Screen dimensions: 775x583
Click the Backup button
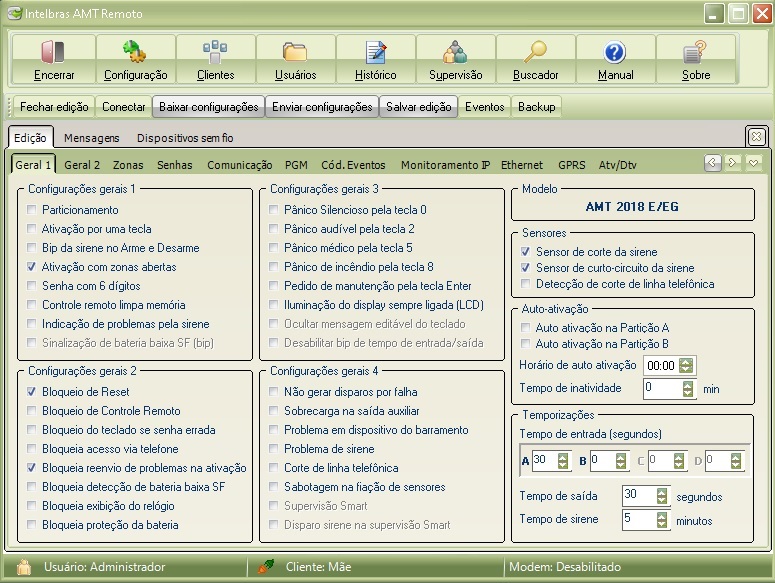click(x=536, y=107)
